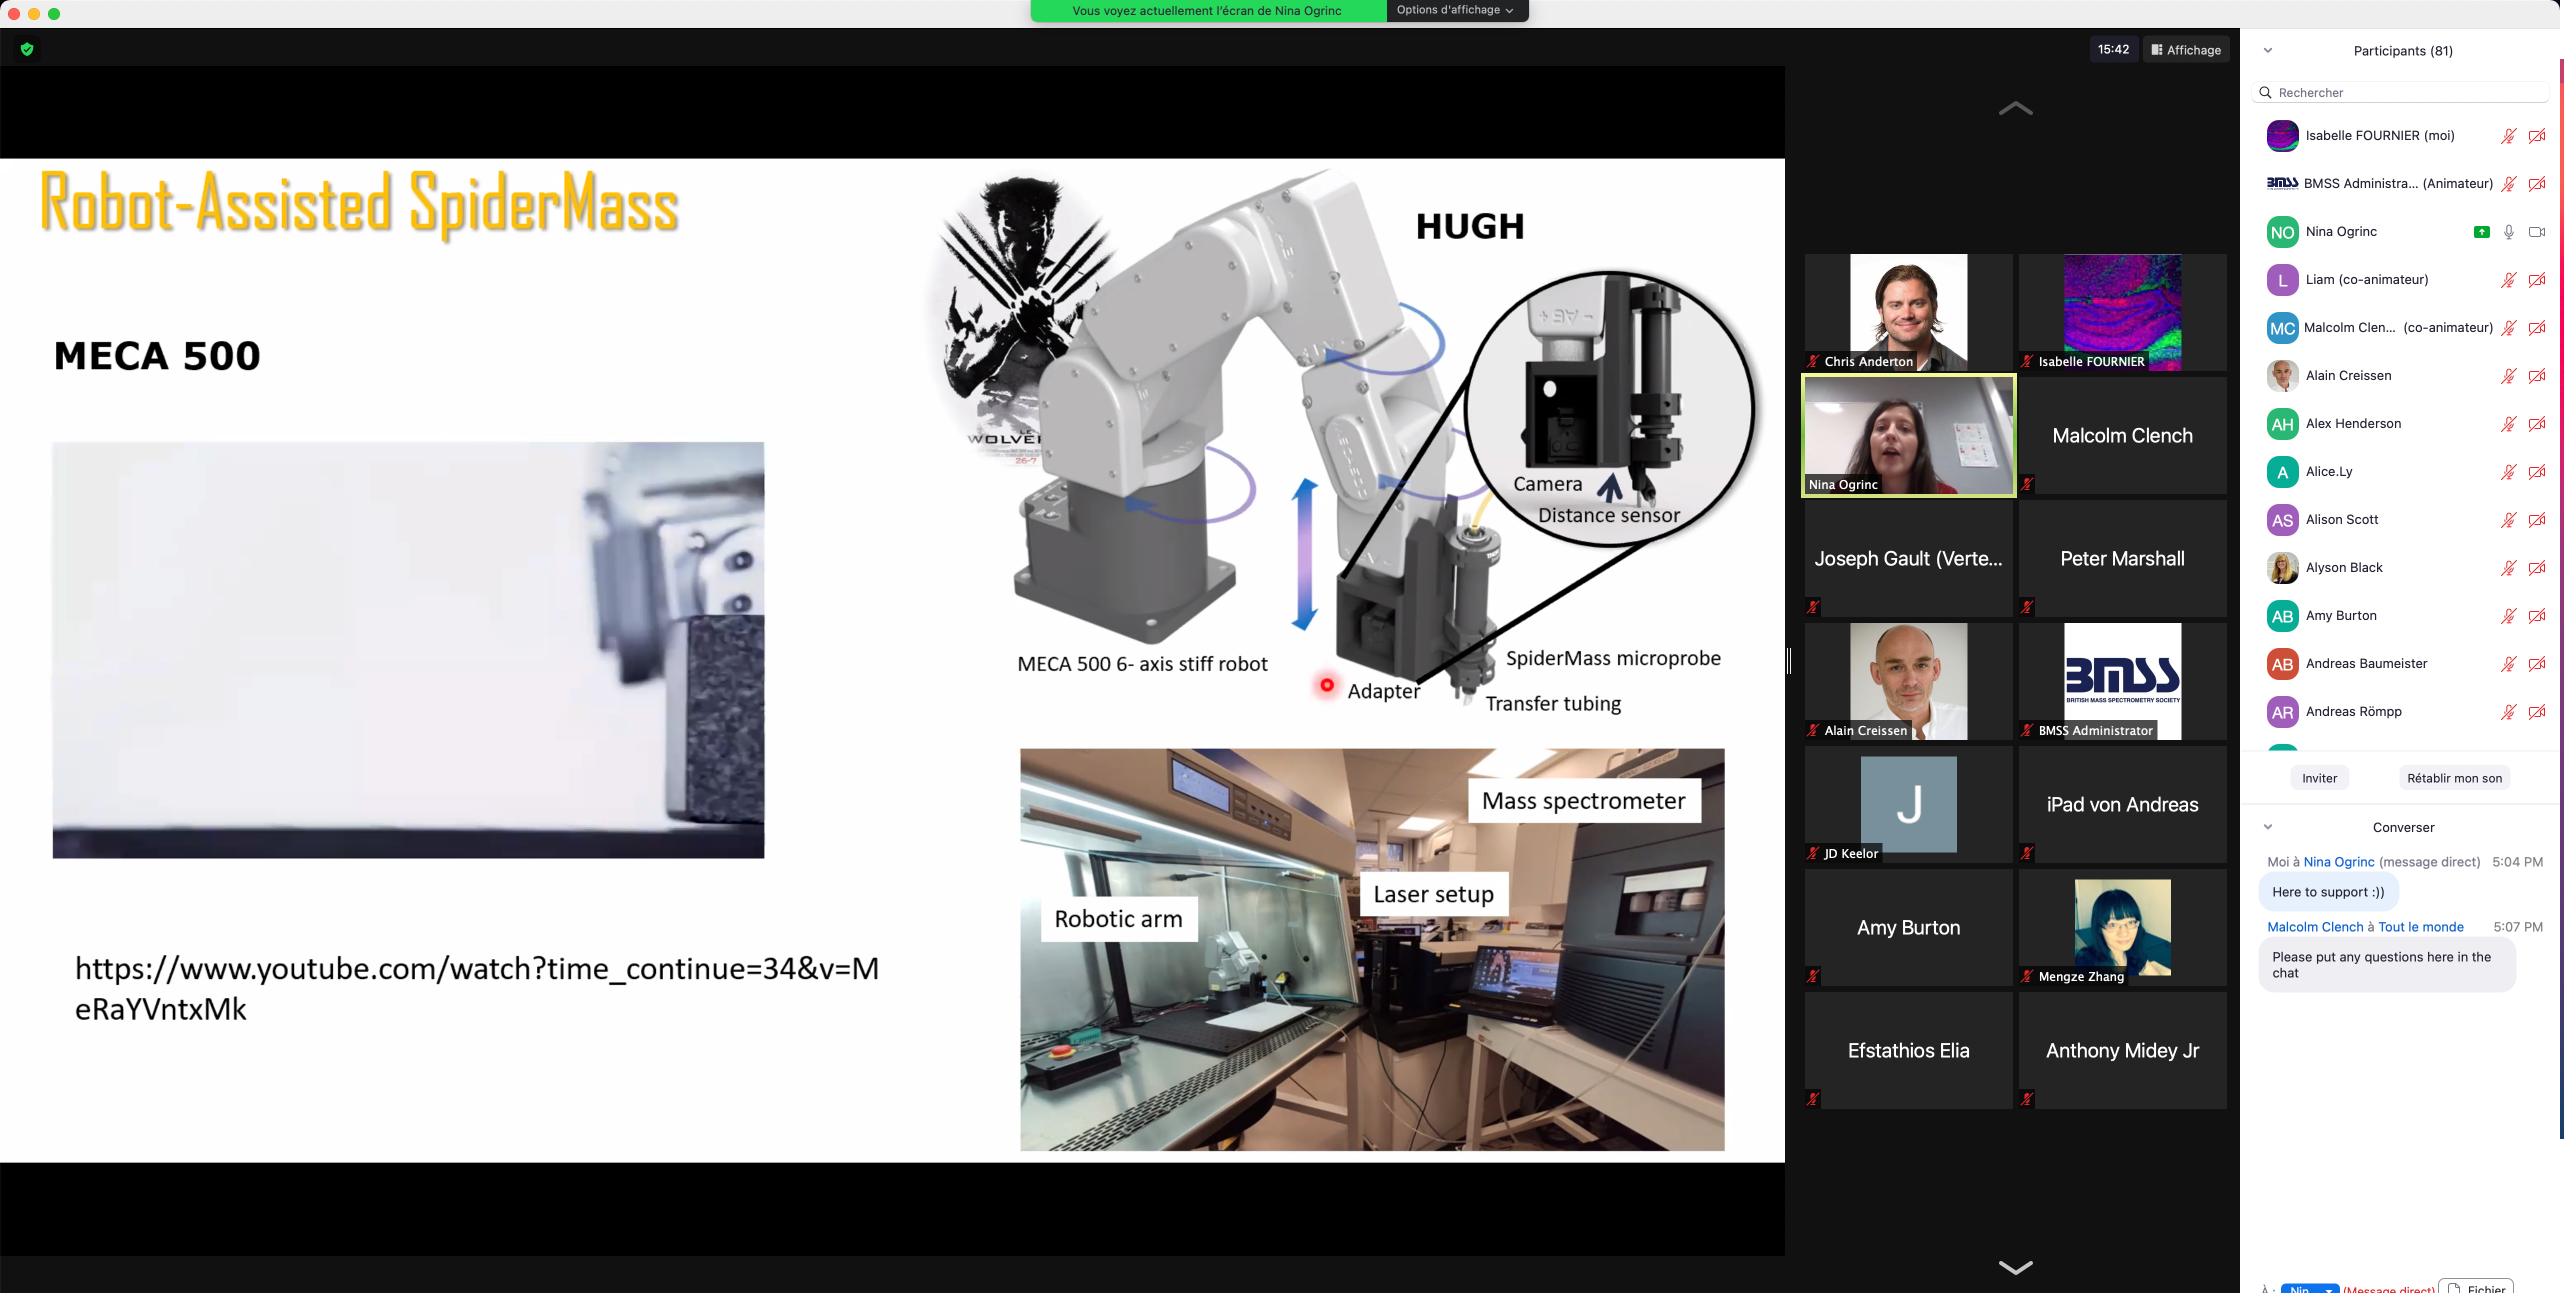Collapse the Converser chat panel chevron
This screenshot has width=2564, height=1293.
[2268, 827]
